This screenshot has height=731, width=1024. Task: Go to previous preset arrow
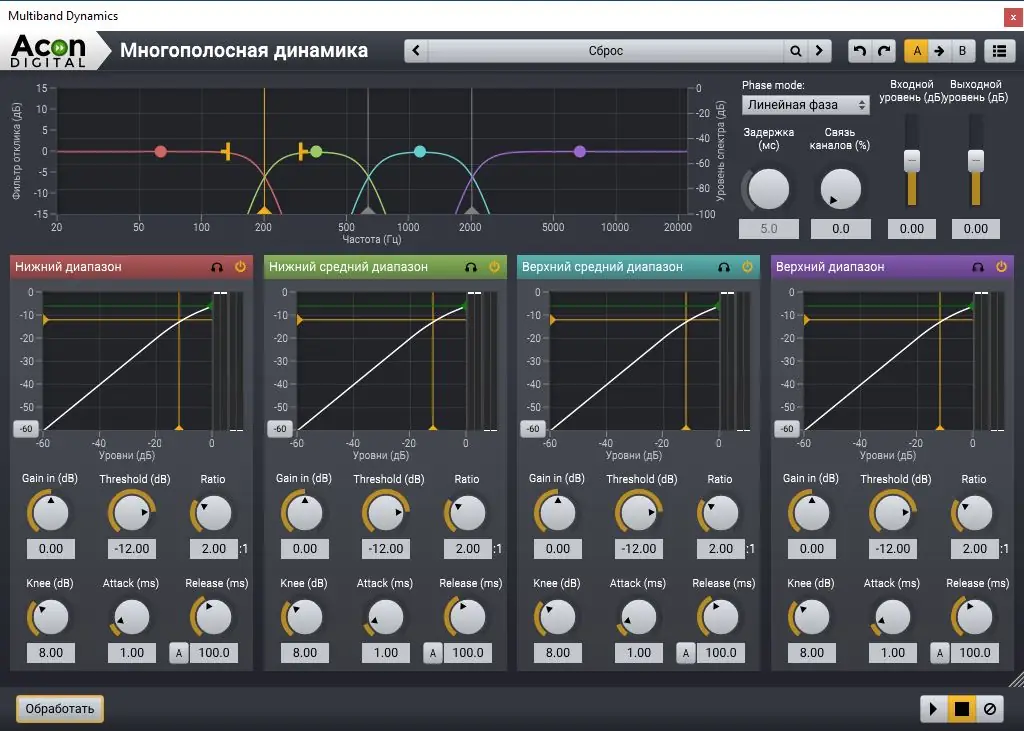point(416,51)
